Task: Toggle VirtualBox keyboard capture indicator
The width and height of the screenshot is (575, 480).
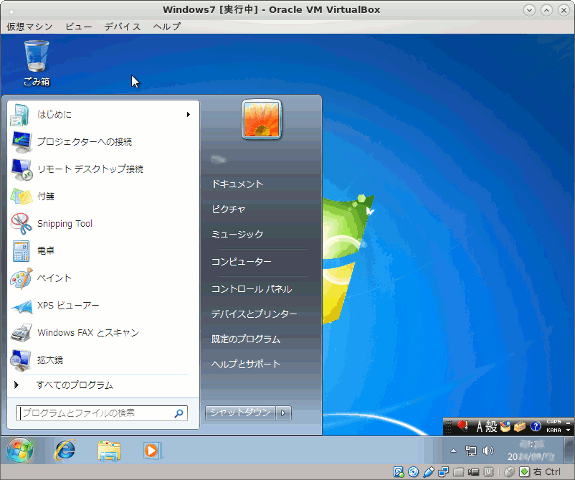Action: (x=524, y=472)
